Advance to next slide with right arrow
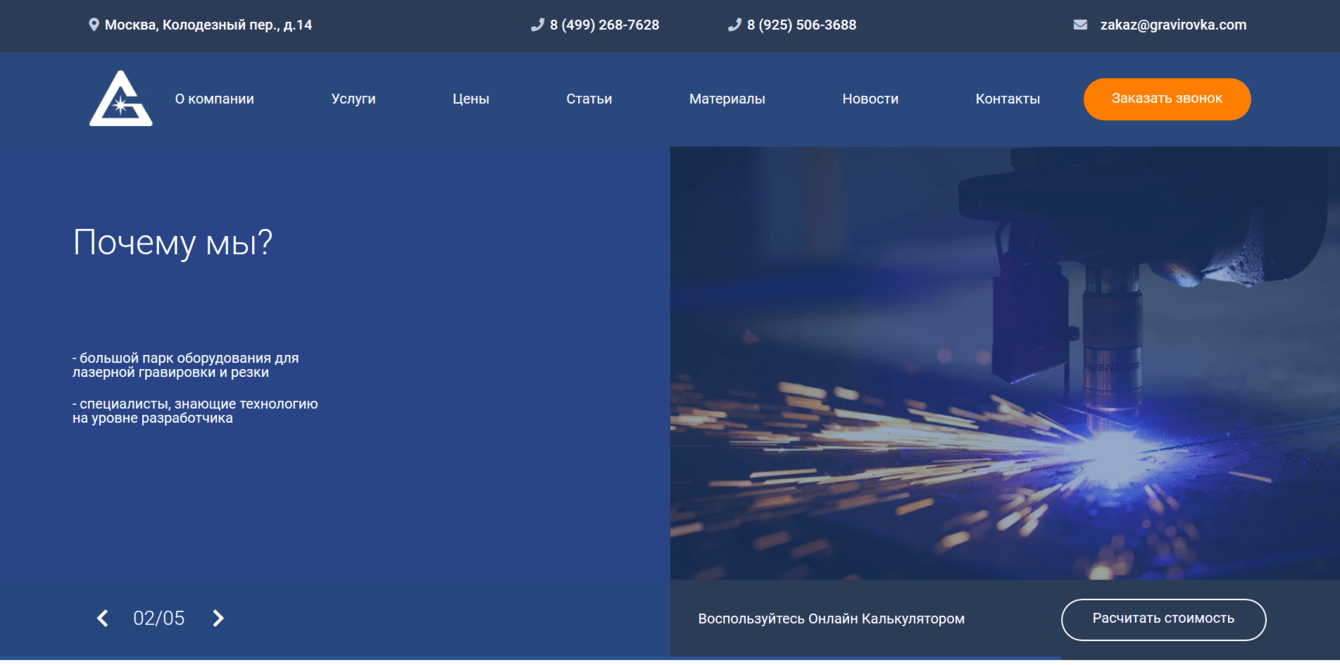The width and height of the screenshot is (1340, 665). click(x=218, y=618)
